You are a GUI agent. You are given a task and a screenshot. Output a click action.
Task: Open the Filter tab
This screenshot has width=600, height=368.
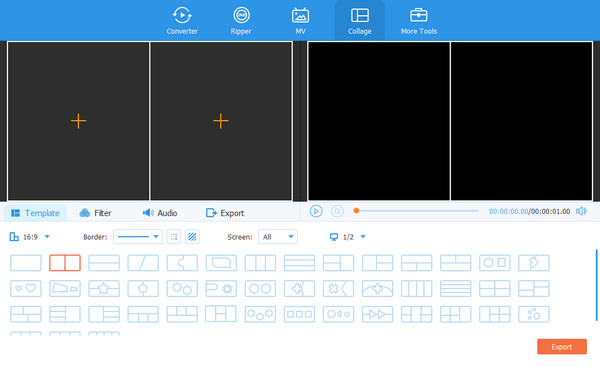[x=95, y=213]
